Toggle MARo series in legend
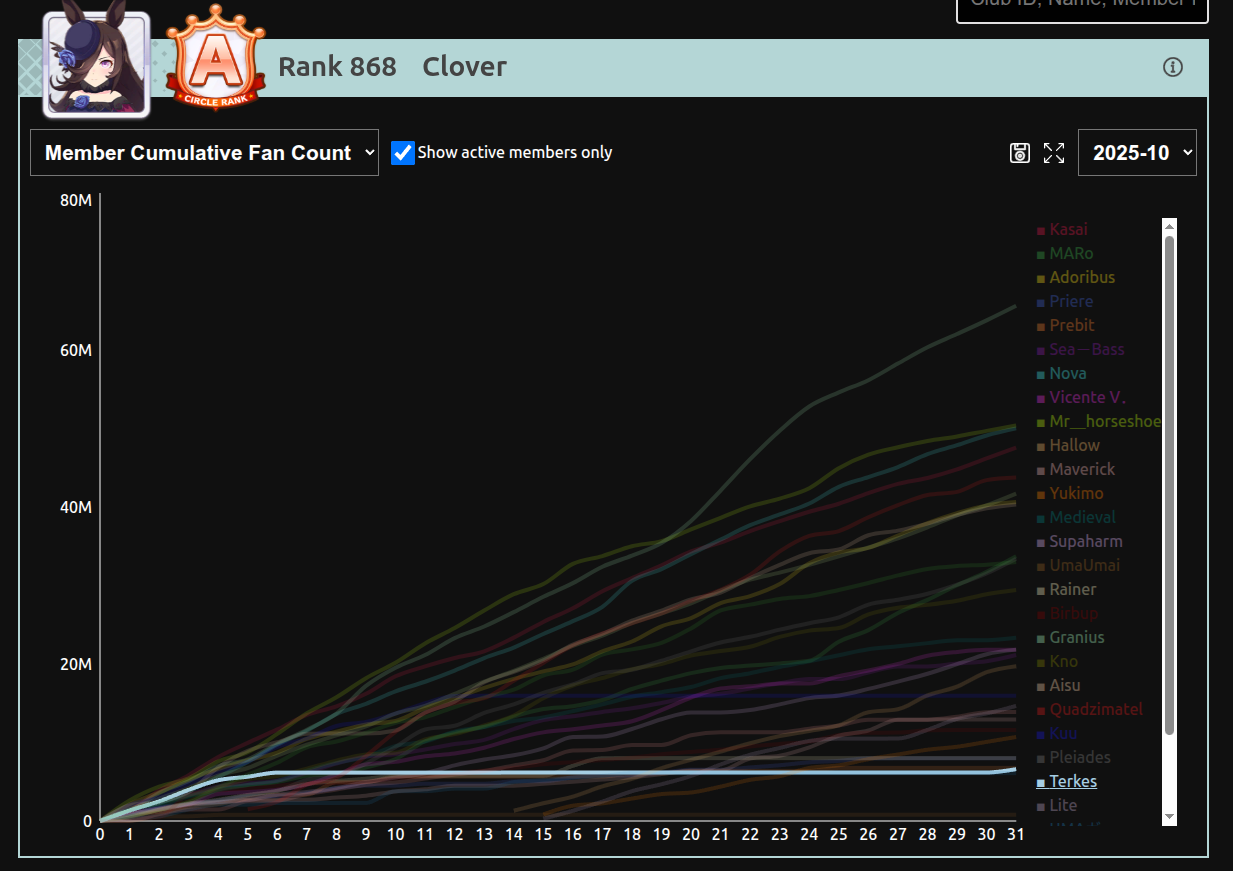The image size is (1233, 871). point(1065,253)
